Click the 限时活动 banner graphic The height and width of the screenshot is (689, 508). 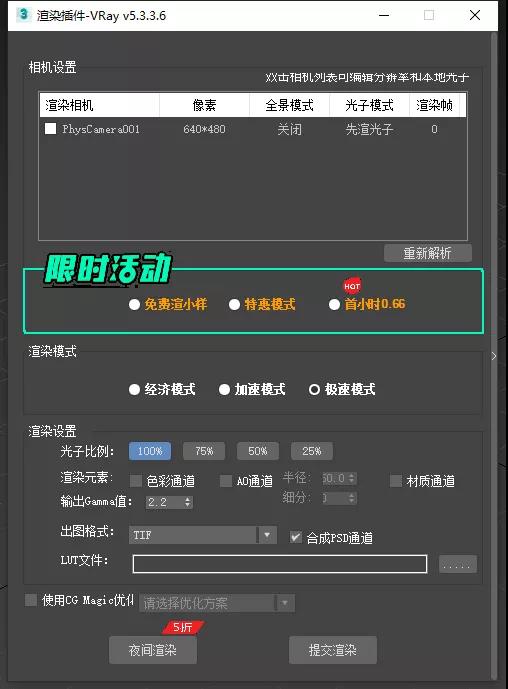[x=107, y=269]
